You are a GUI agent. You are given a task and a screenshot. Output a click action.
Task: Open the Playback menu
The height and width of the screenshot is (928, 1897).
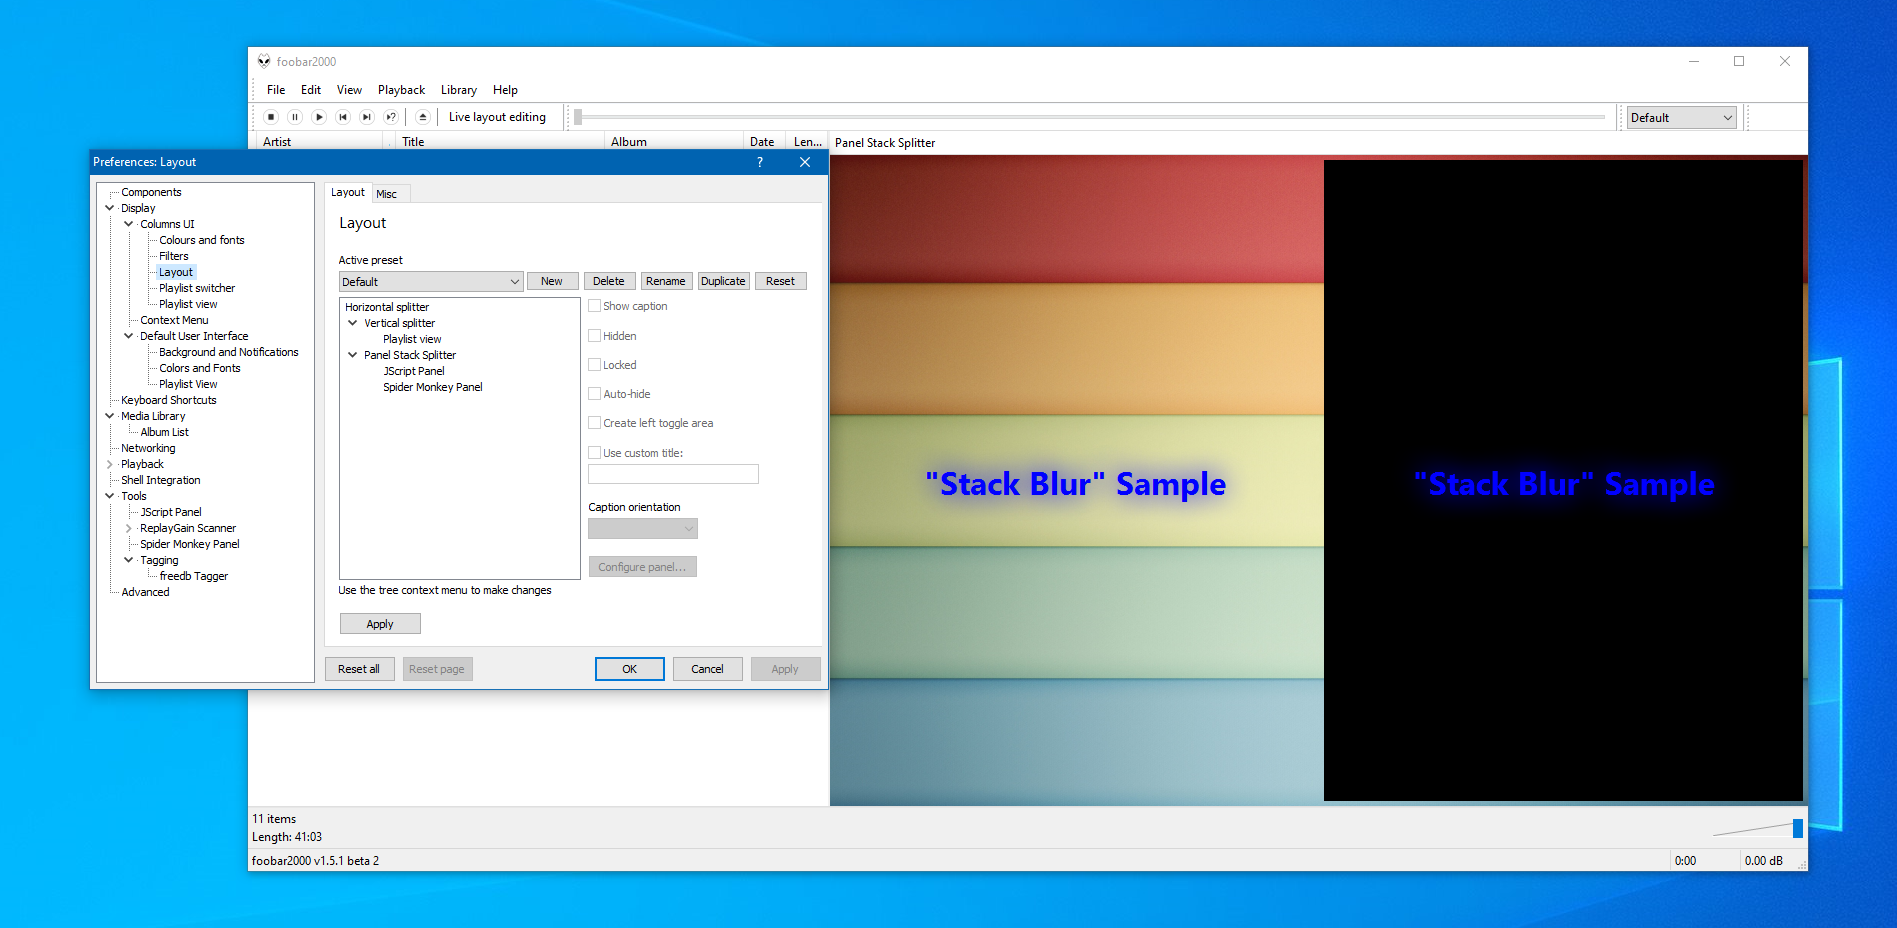[x=401, y=90]
